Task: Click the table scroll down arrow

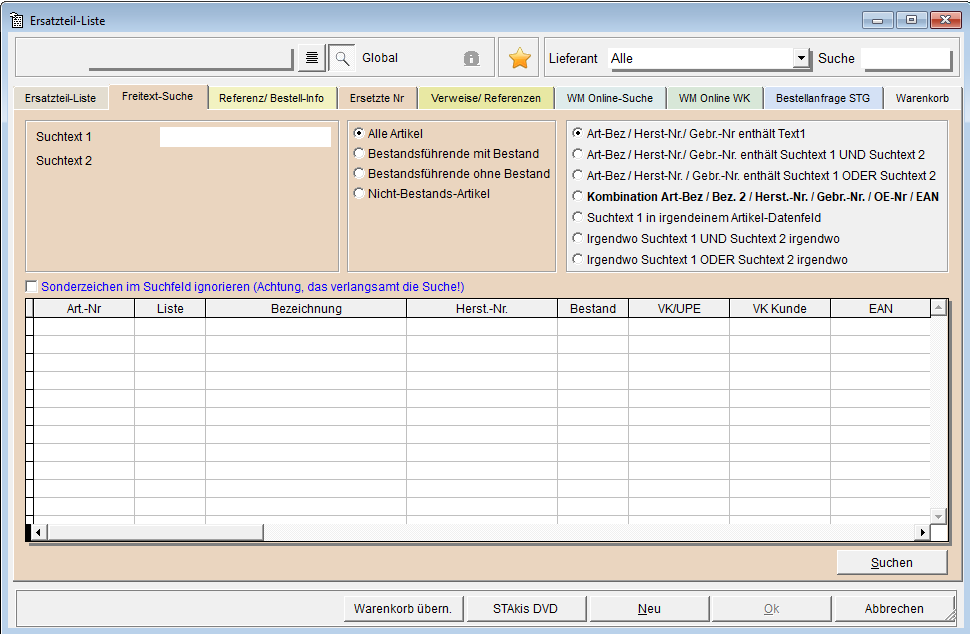Action: pyautogui.click(x=938, y=516)
